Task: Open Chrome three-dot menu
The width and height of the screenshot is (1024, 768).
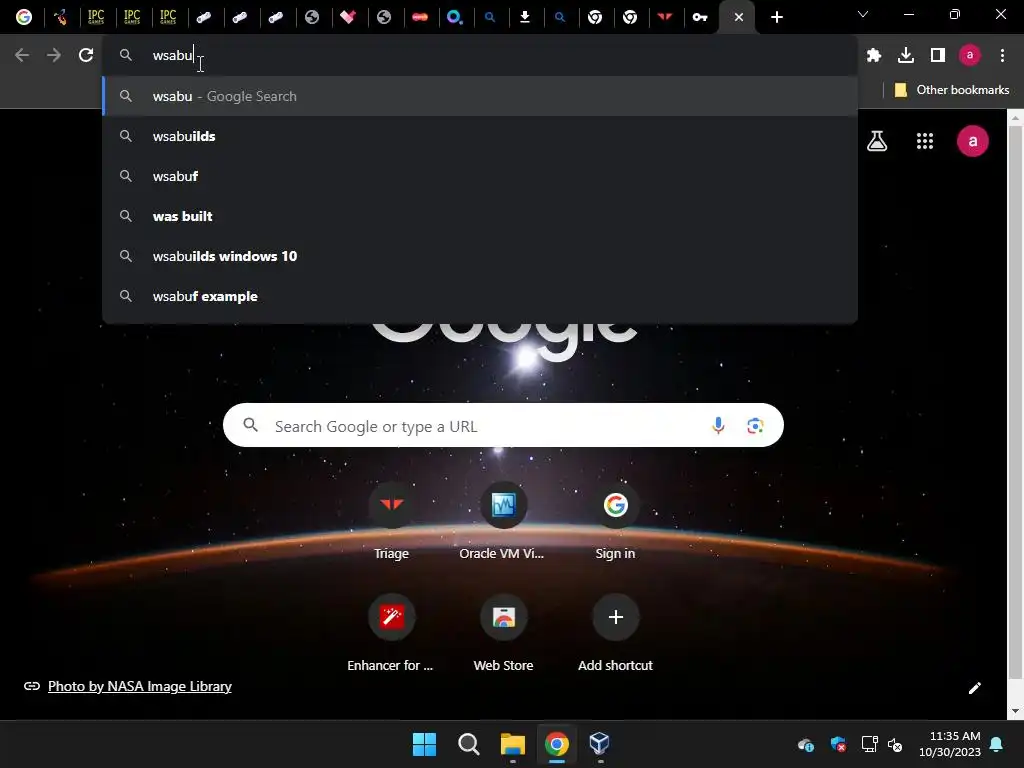Action: coord(1002,56)
